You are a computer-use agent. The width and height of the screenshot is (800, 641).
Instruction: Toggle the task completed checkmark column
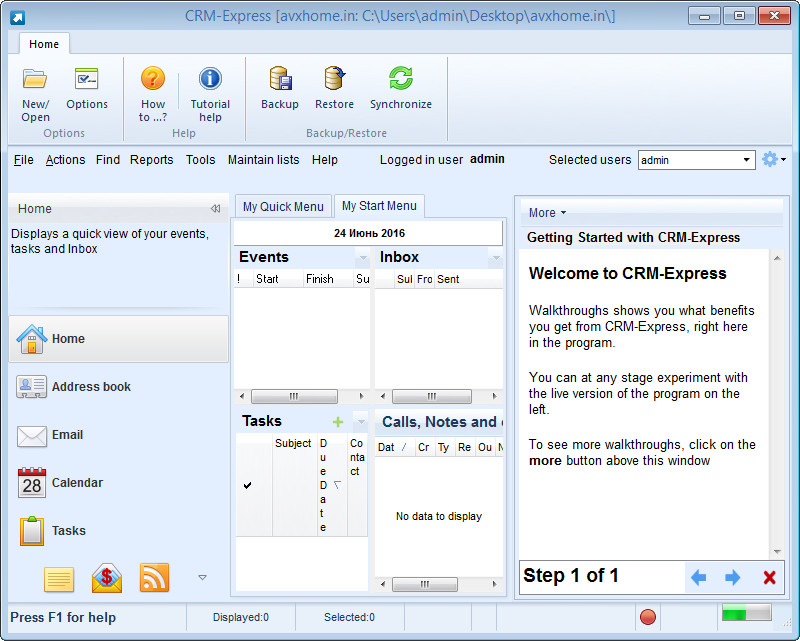(x=247, y=485)
